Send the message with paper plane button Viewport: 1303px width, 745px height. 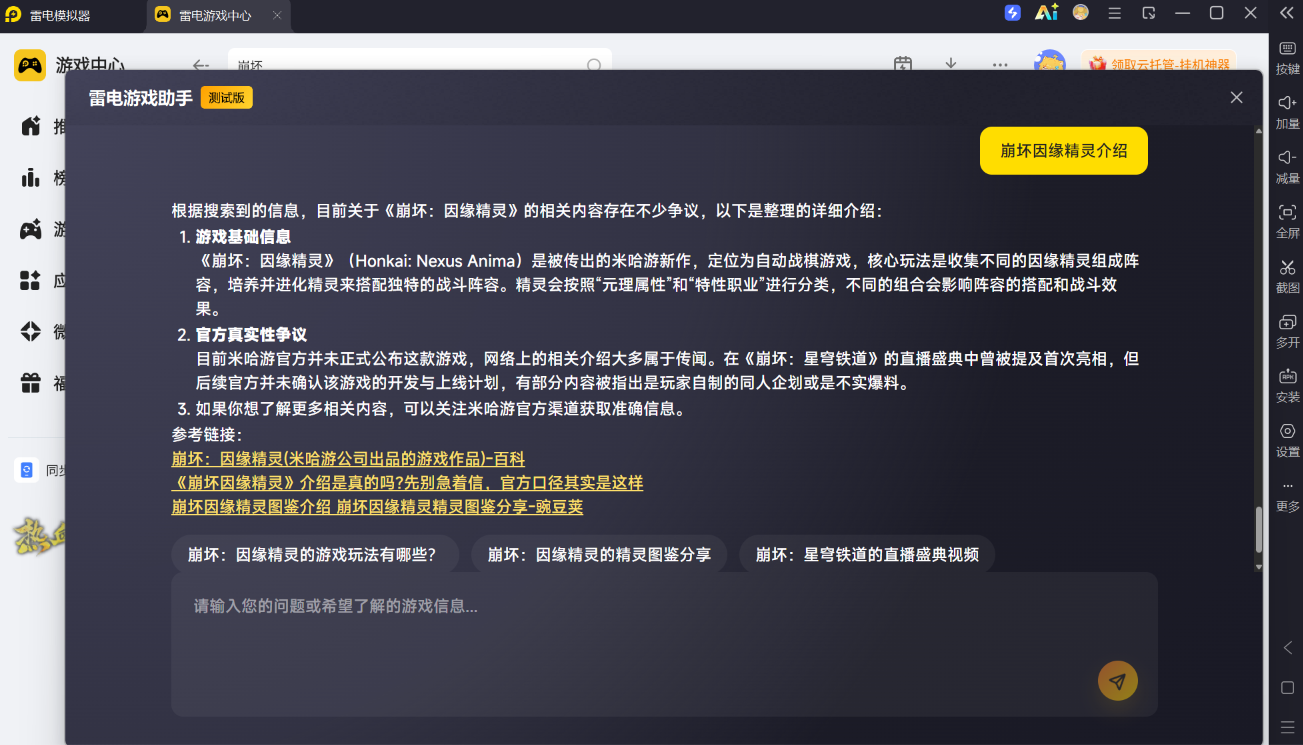click(x=1118, y=681)
